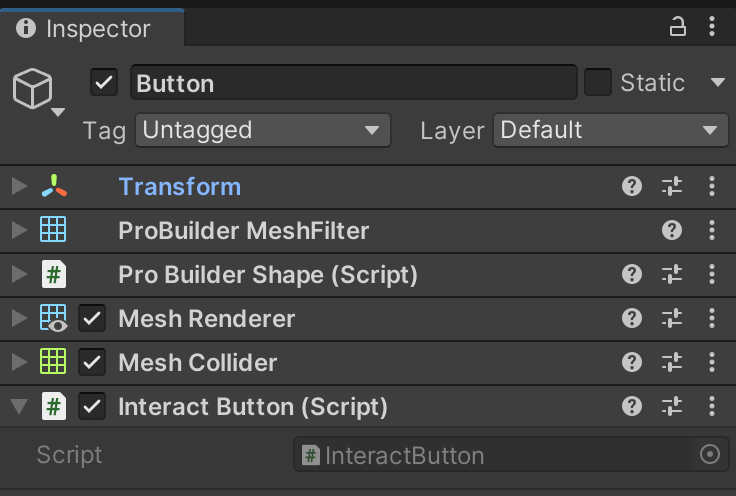
Task: Open ProBuilder MeshFilter help icon
Action: coord(672,230)
